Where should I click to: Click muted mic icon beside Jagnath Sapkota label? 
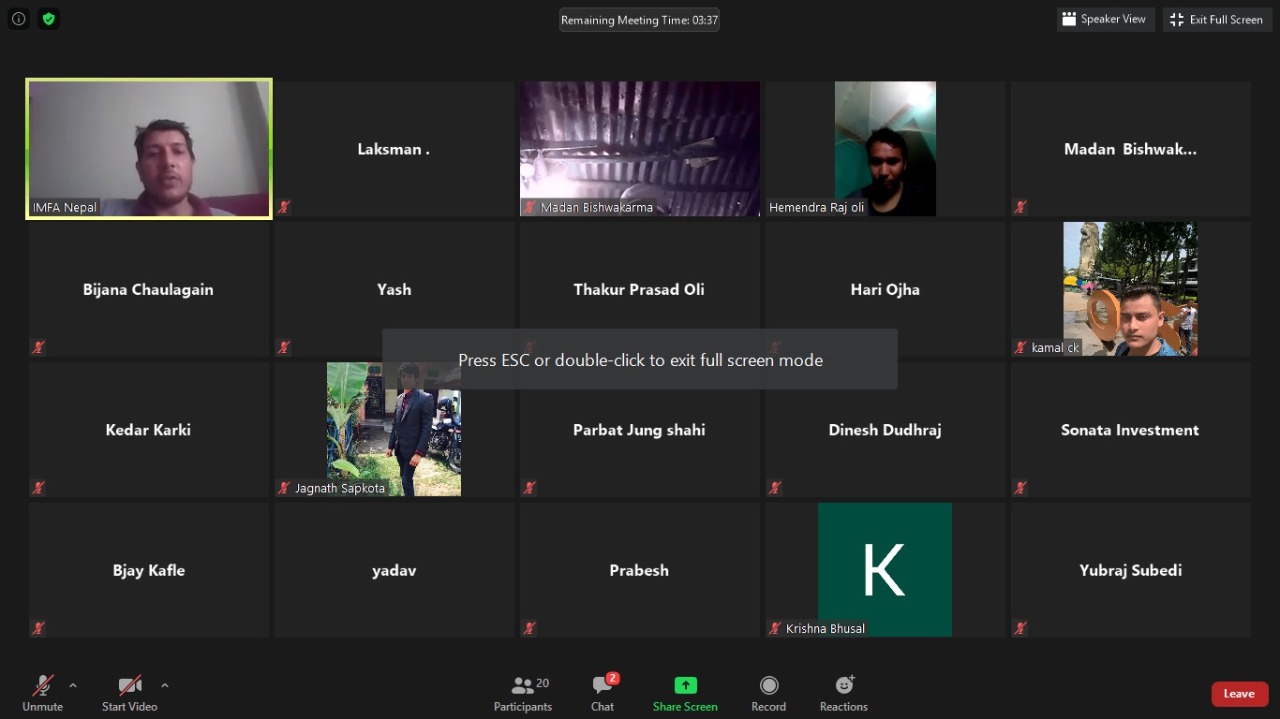pos(284,488)
